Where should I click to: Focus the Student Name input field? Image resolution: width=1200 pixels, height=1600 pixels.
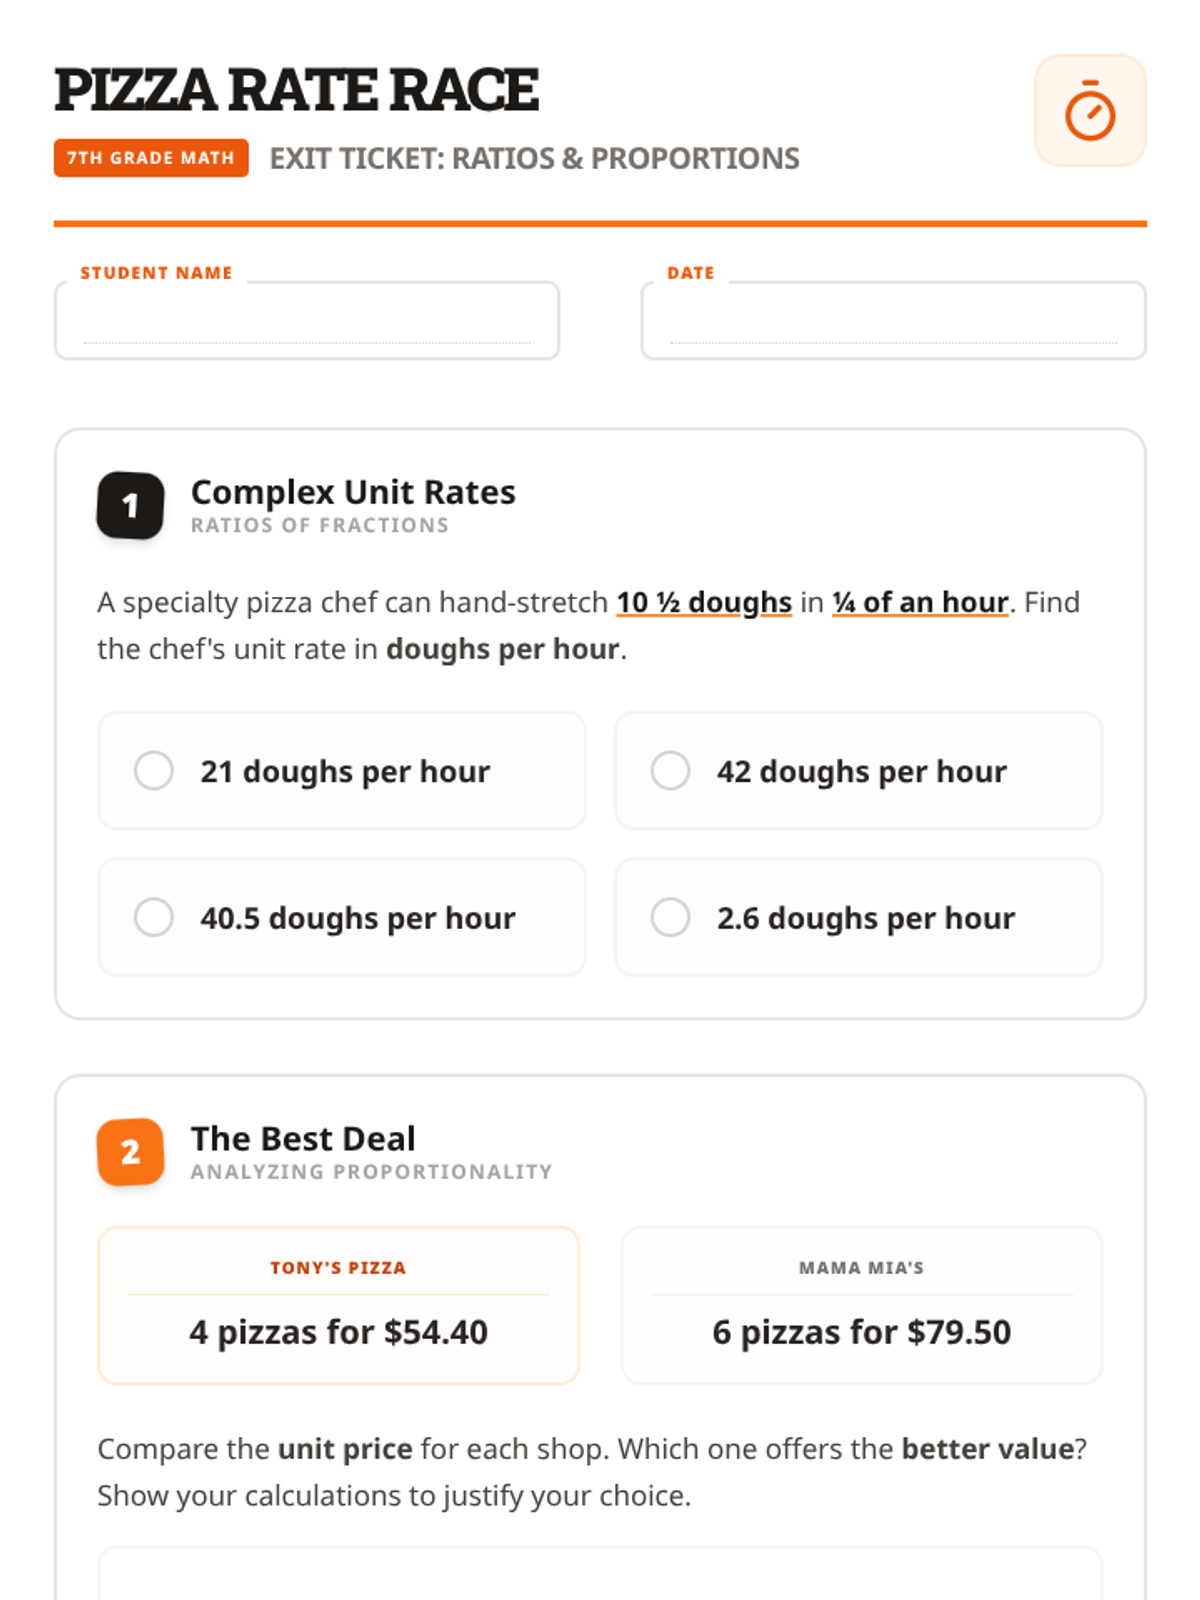click(307, 323)
